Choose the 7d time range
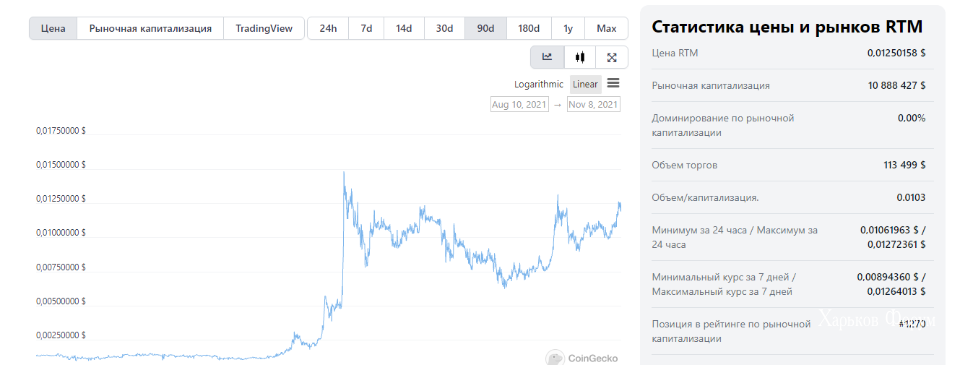The width and height of the screenshot is (960, 365). pos(366,28)
